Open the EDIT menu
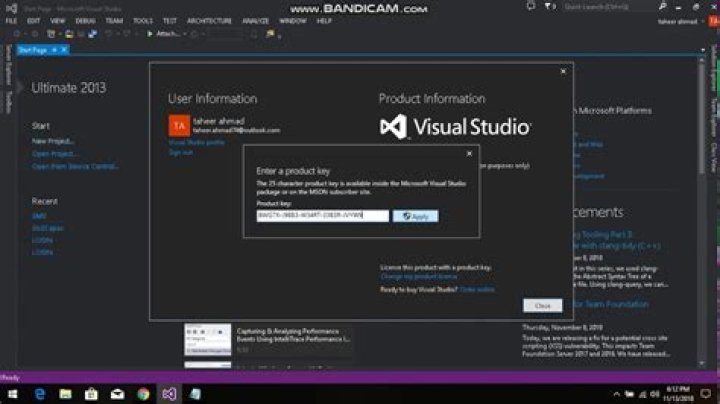Image resolution: width=720 pixels, height=404 pixels. click(x=33, y=21)
